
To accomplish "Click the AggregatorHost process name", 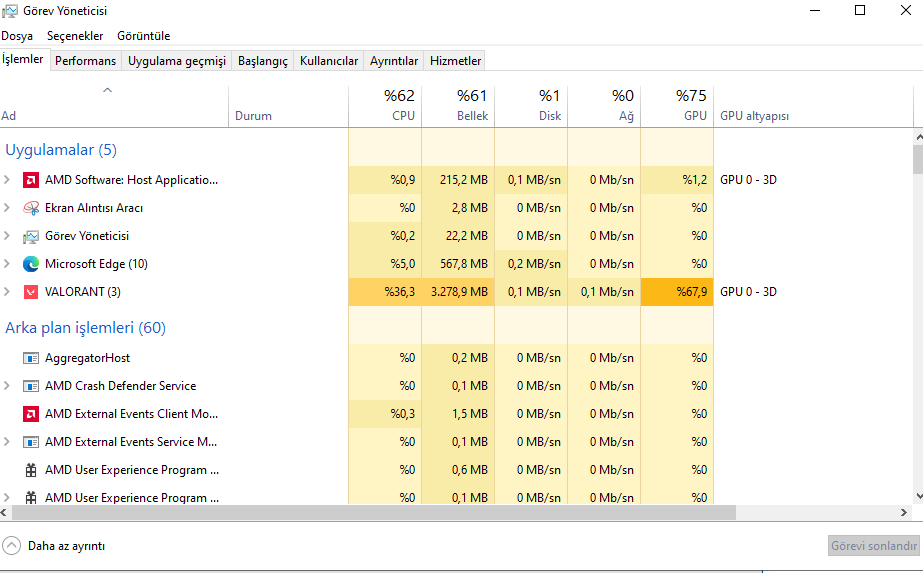I will point(88,358).
